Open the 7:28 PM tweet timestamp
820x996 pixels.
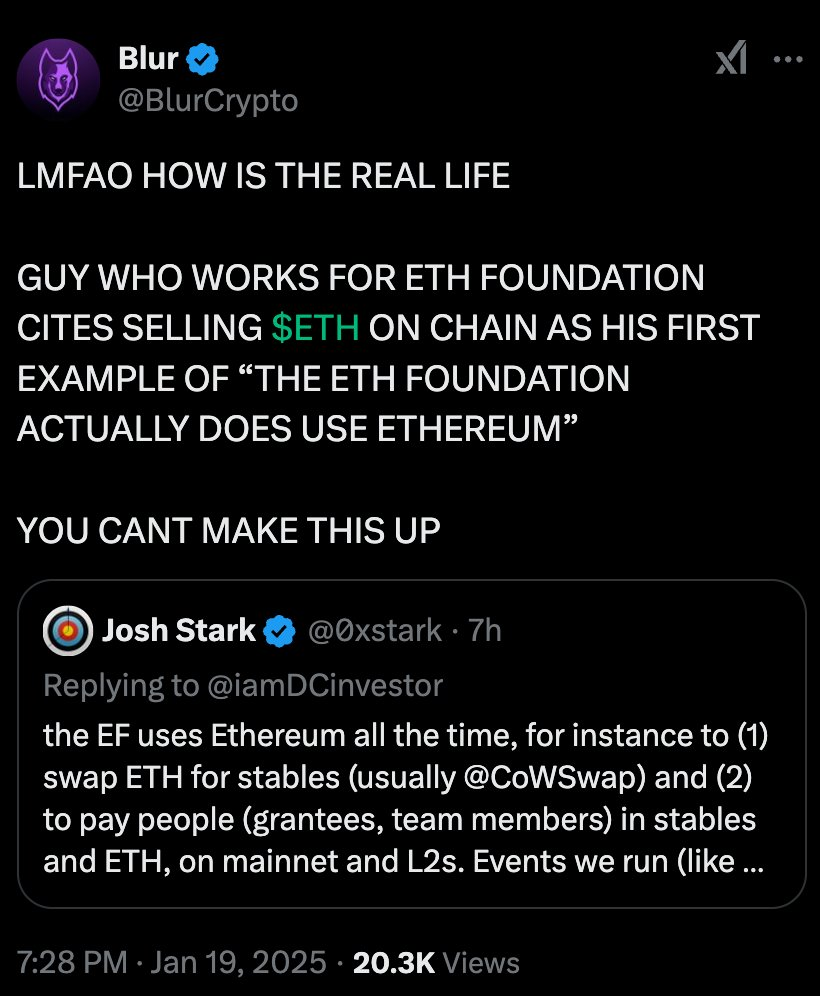[x=71, y=963]
